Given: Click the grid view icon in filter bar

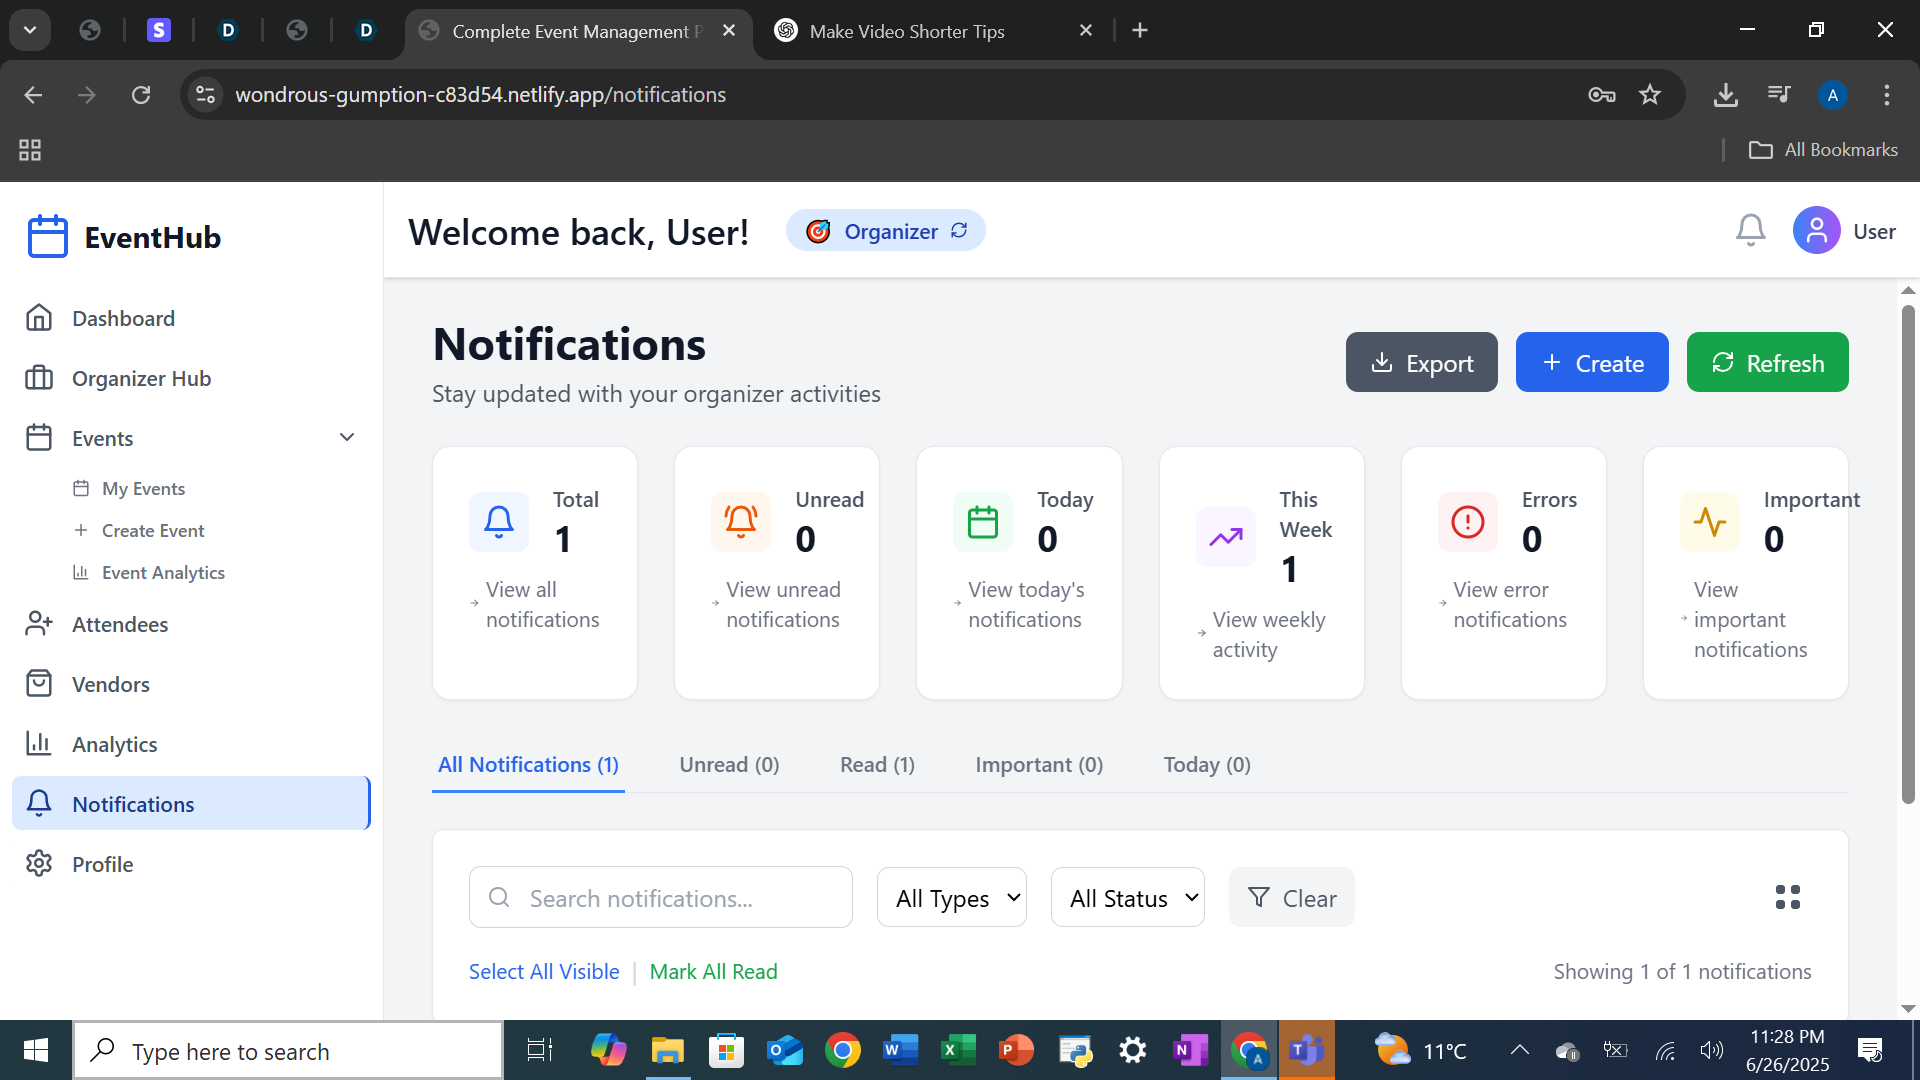Looking at the screenshot, I should tap(1787, 897).
